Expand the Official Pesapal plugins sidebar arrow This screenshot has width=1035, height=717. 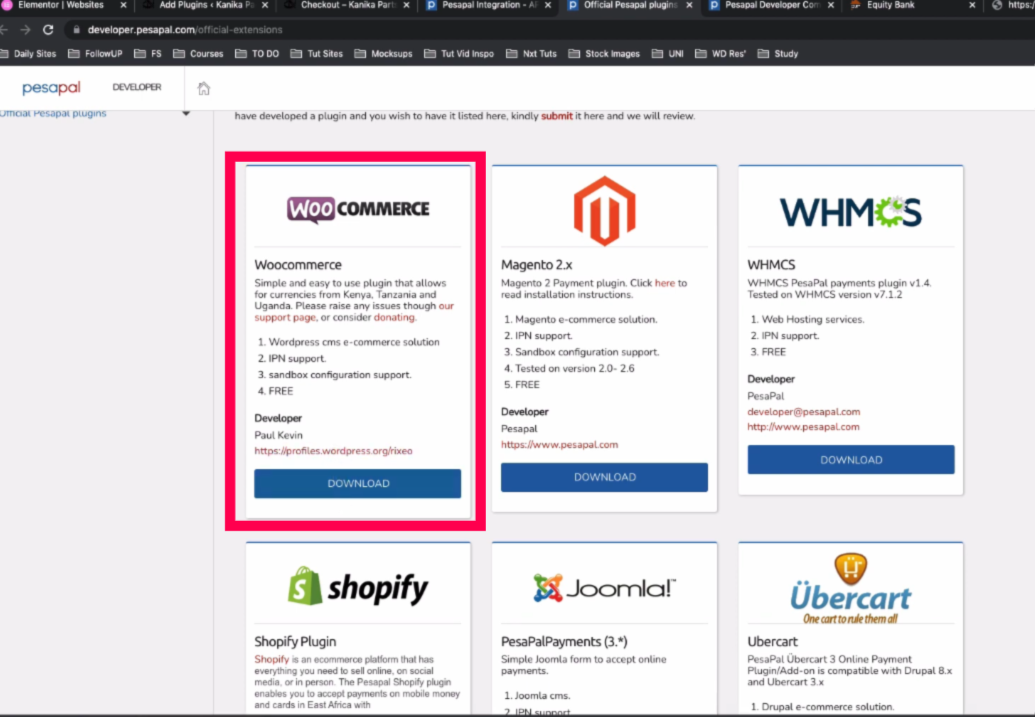click(186, 114)
